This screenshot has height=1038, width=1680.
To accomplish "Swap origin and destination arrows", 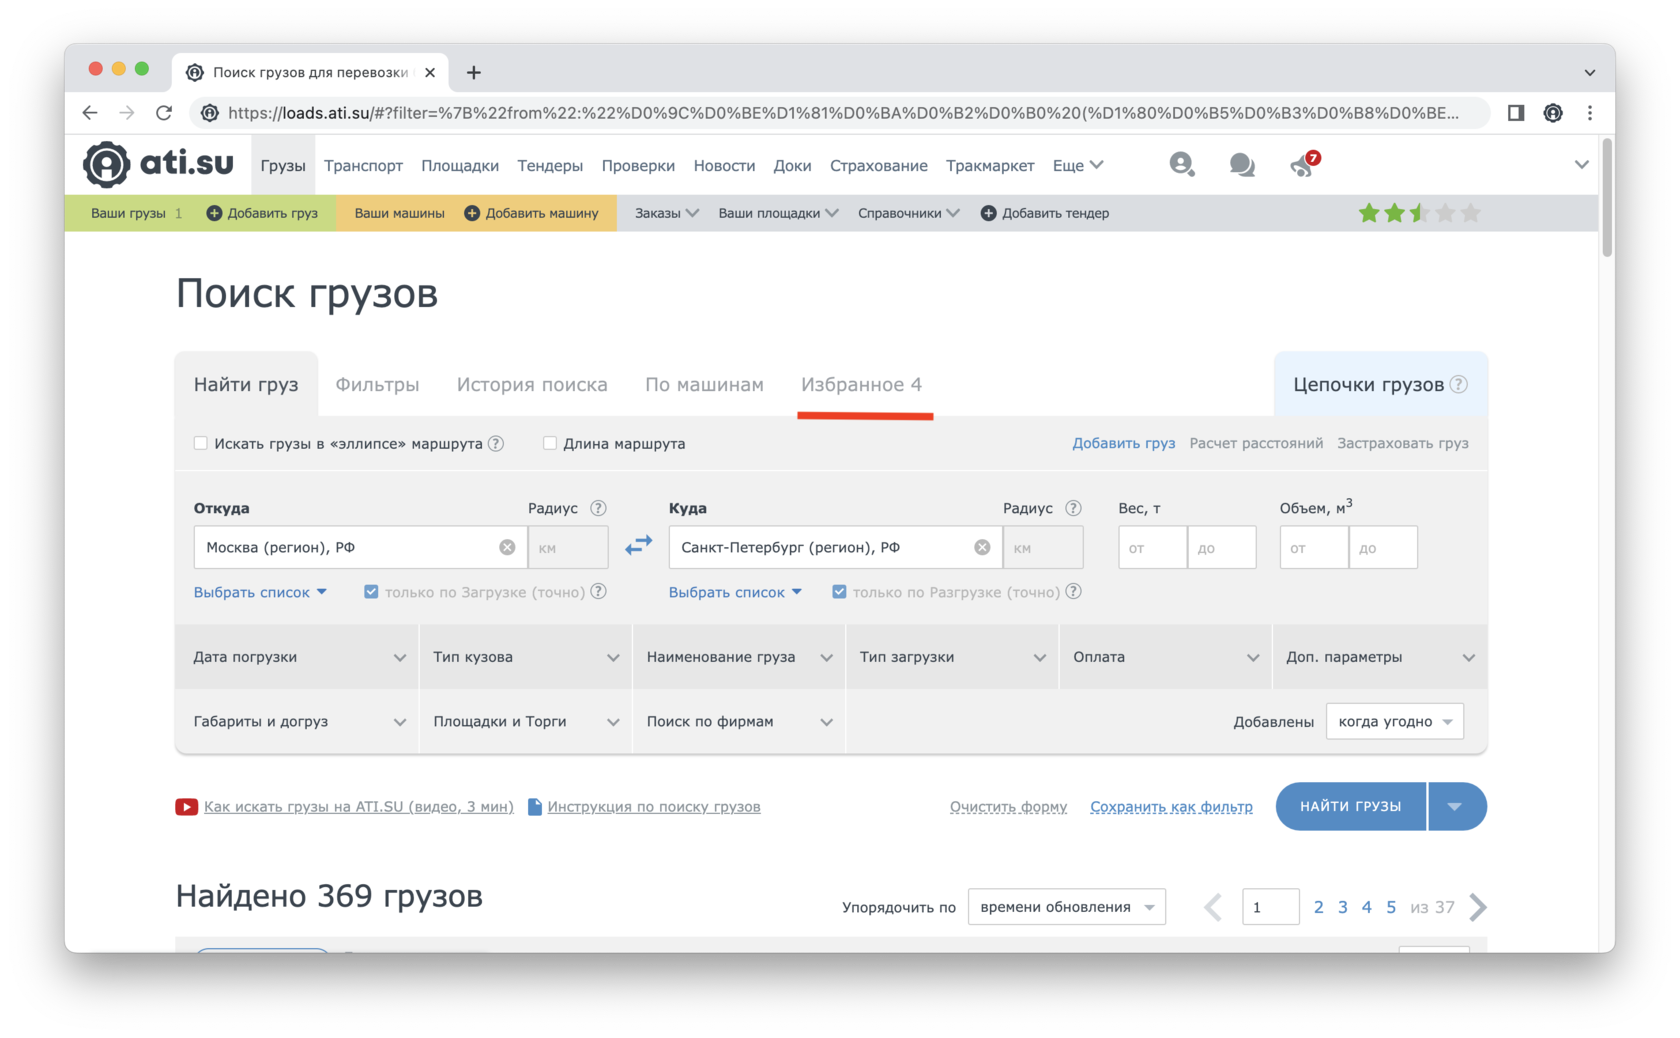I will coord(638,546).
